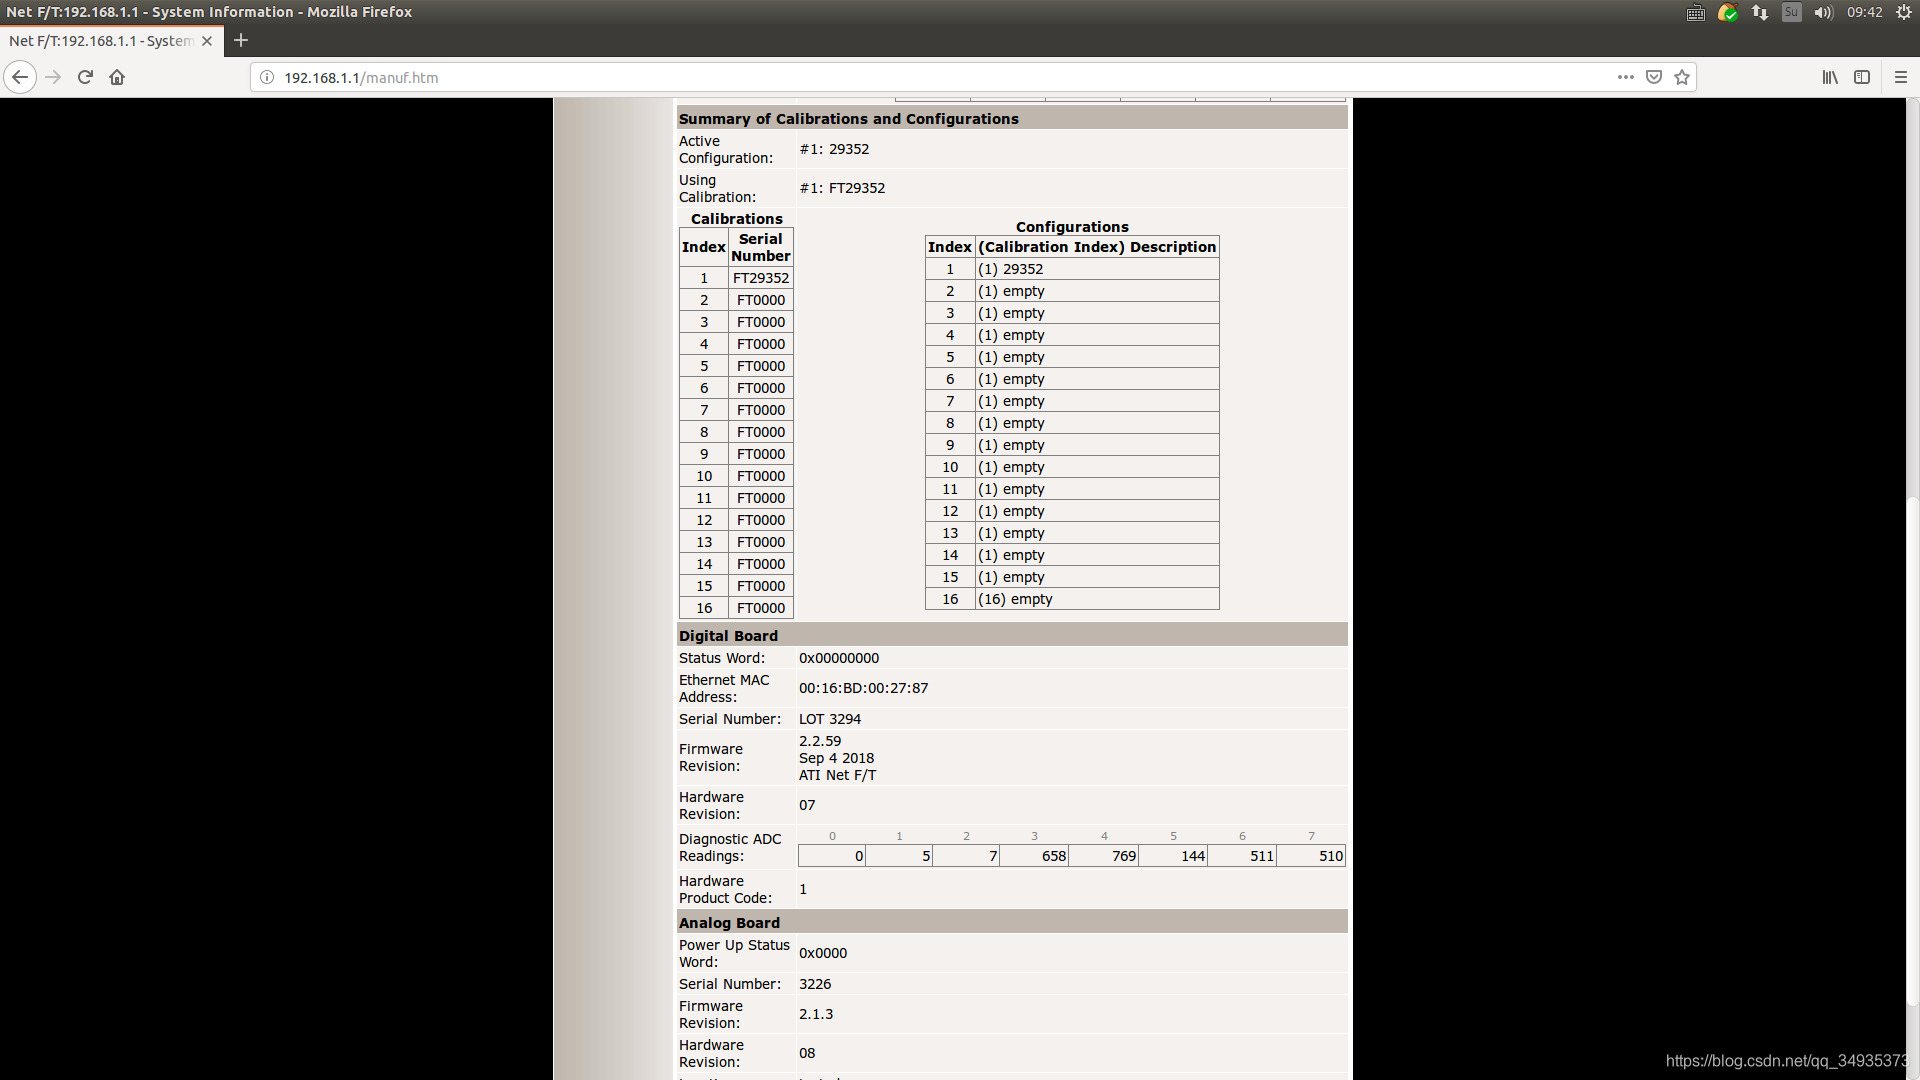Click the Analog Board section header
This screenshot has width=1920, height=1080.
point(1012,923)
